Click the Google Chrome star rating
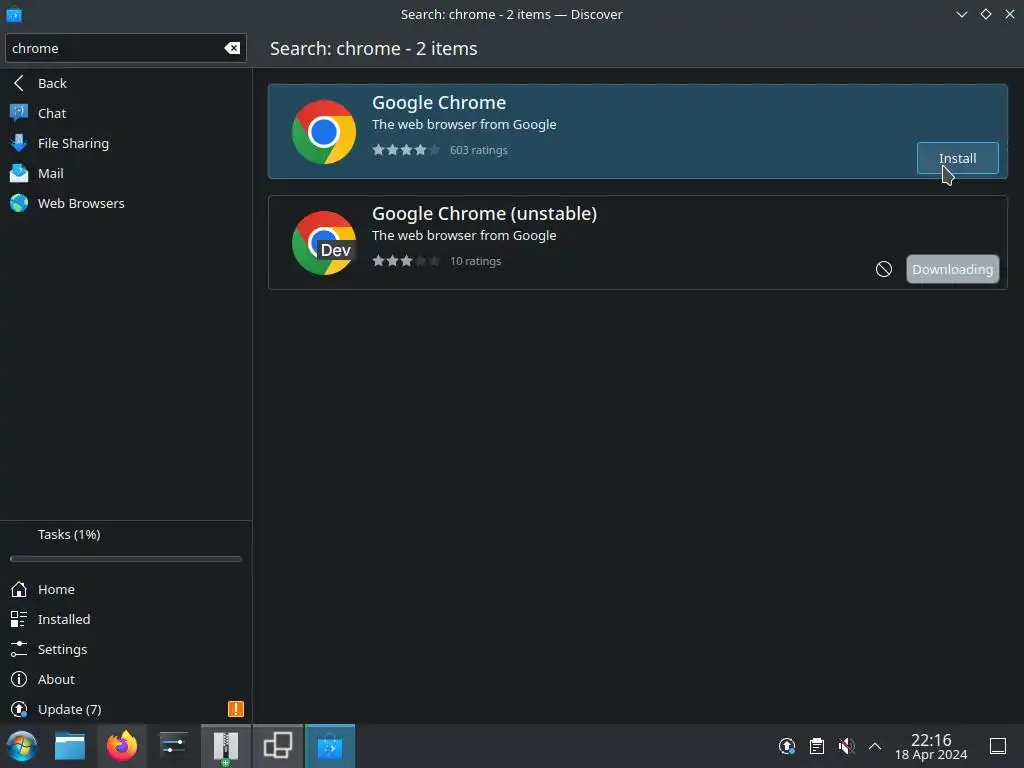The width and height of the screenshot is (1024, 768). [x=406, y=150]
